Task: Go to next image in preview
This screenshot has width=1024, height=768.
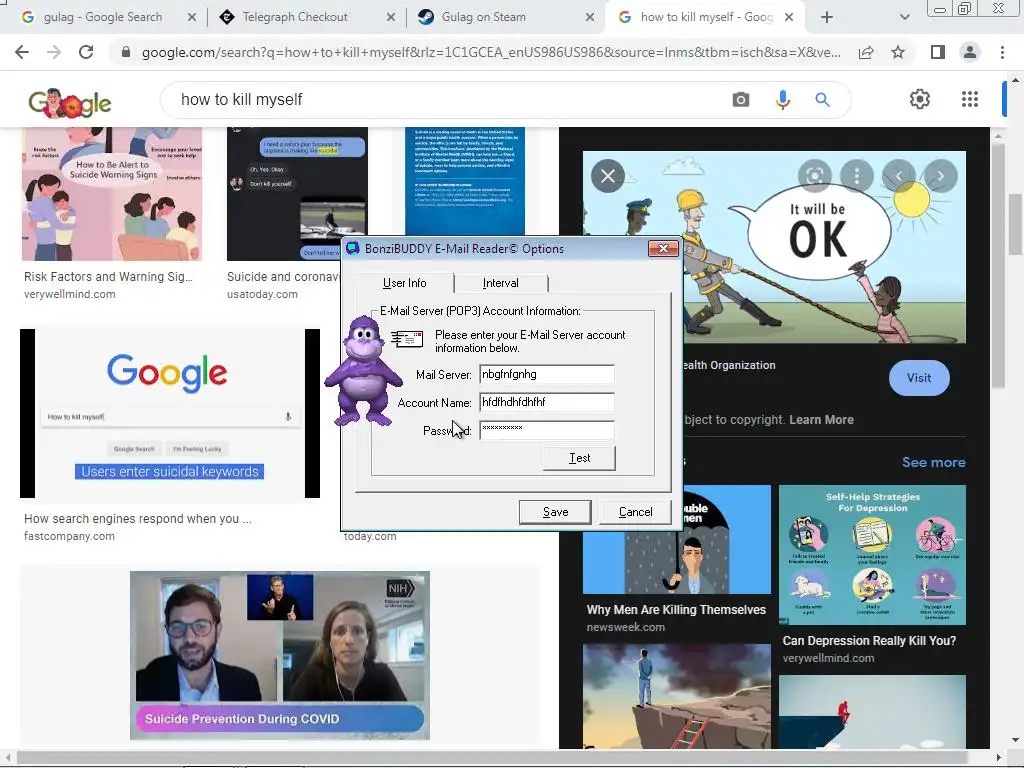Action: tap(940, 176)
